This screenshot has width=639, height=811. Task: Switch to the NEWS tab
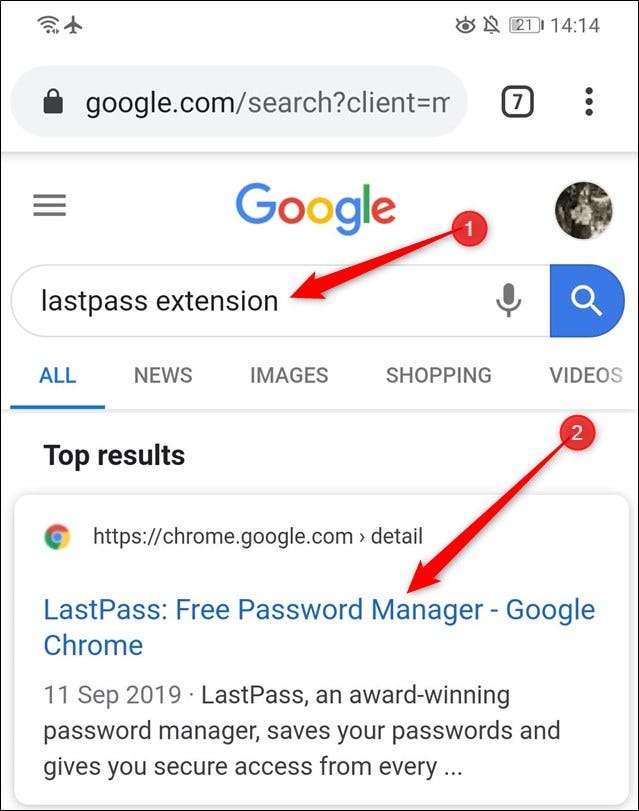tap(163, 375)
